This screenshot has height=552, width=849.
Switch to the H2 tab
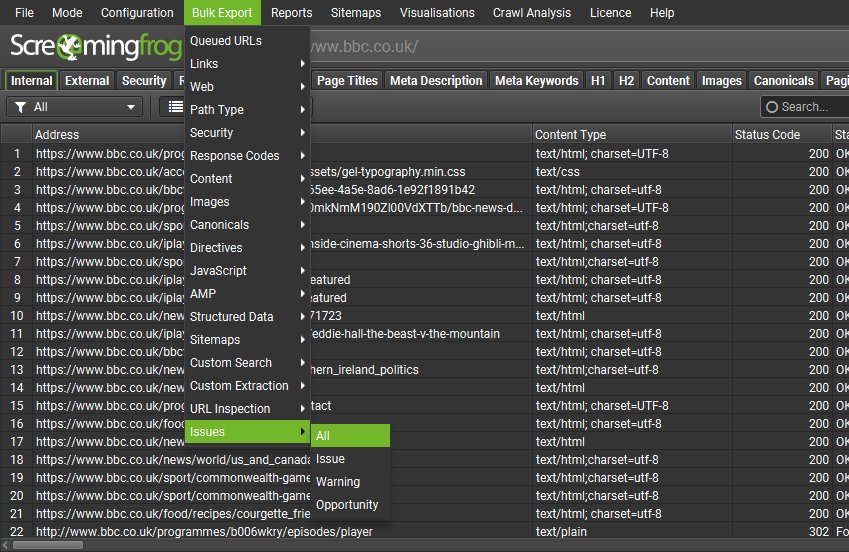[x=626, y=81]
